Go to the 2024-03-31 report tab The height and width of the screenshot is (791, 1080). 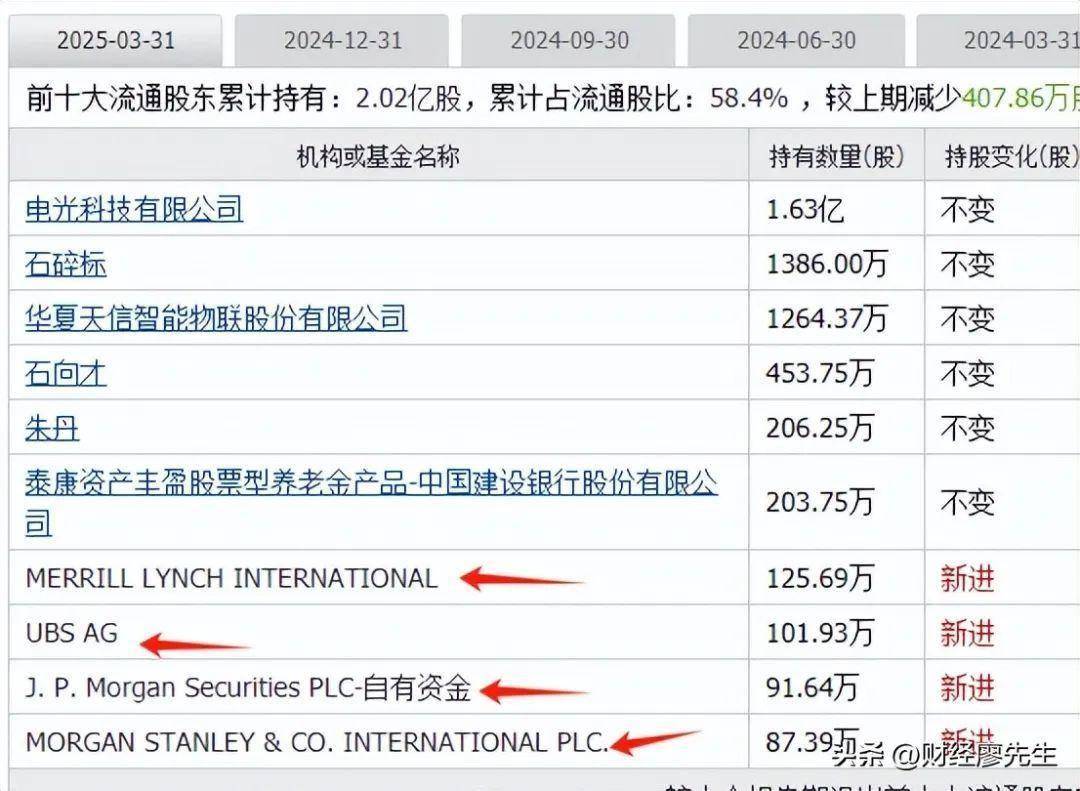coord(999,40)
